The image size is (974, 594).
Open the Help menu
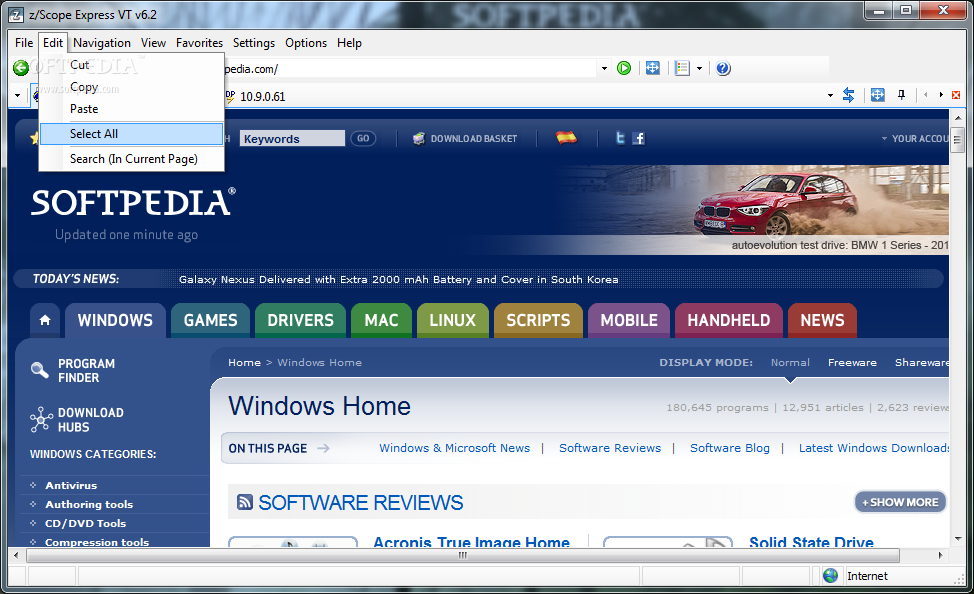coord(350,43)
